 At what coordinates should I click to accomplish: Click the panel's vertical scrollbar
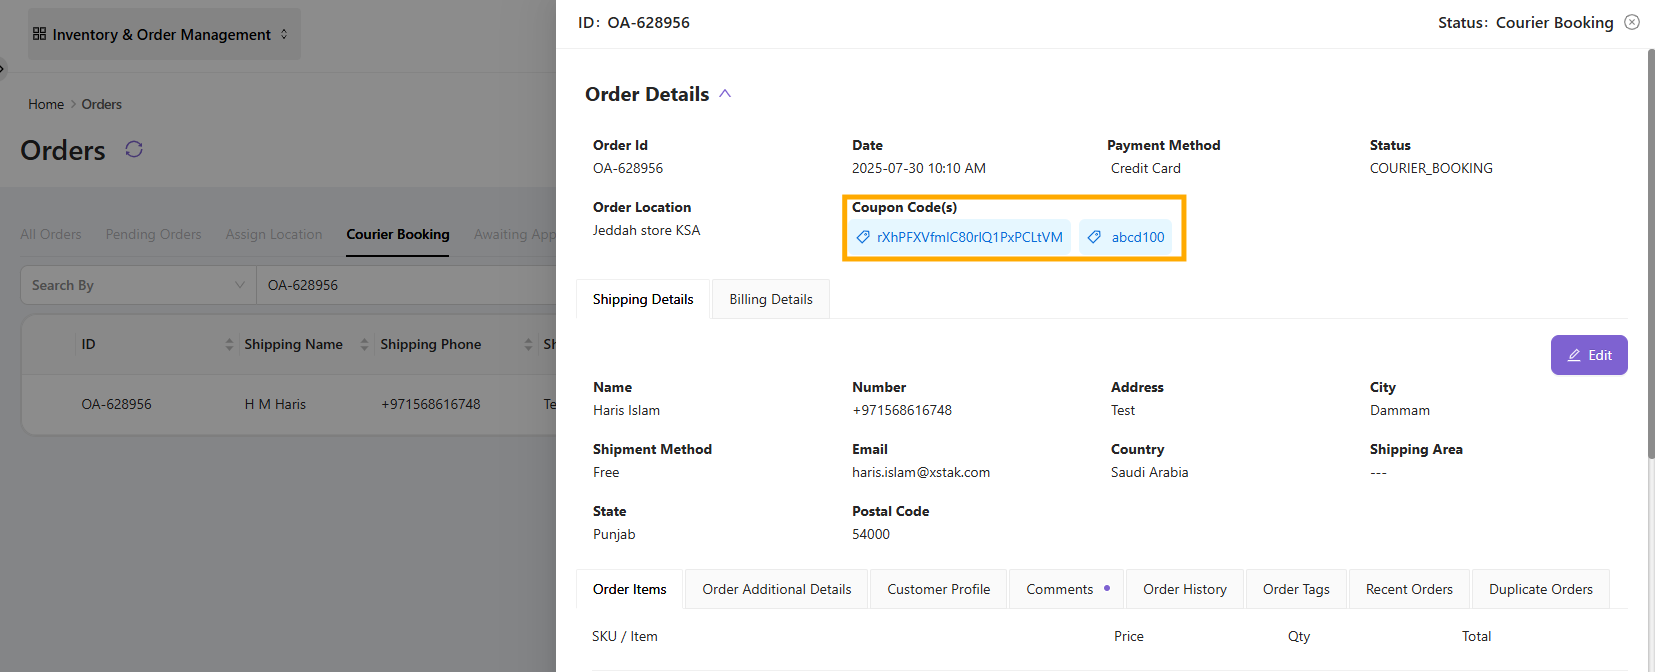click(1650, 250)
